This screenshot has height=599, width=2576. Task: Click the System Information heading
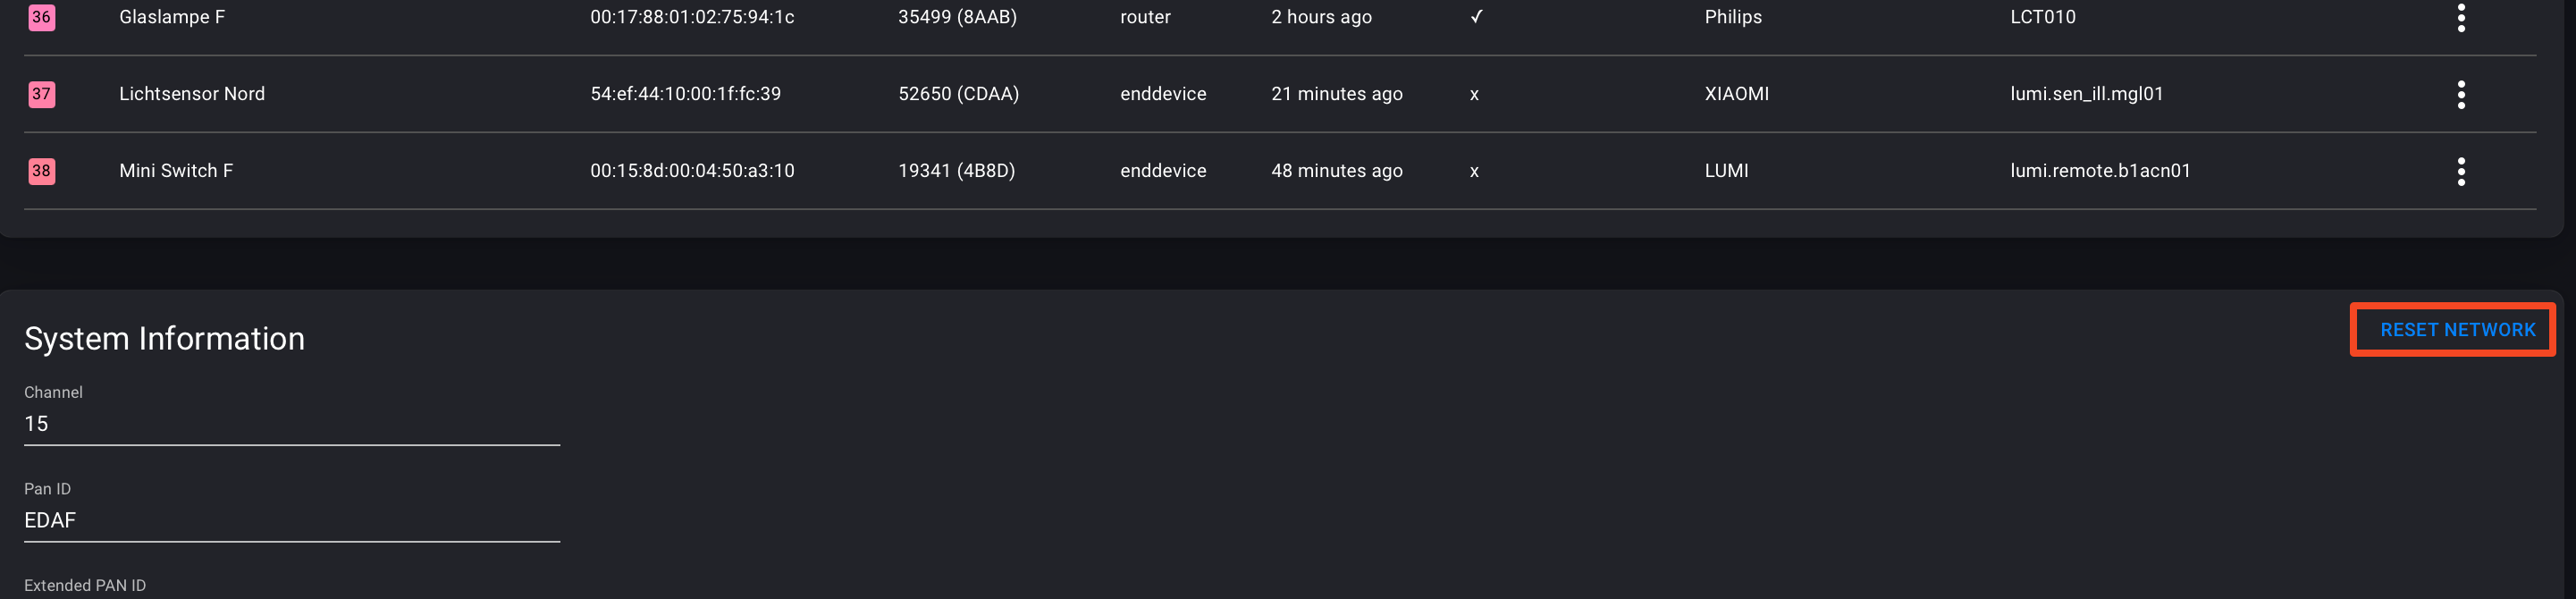[x=164, y=339]
